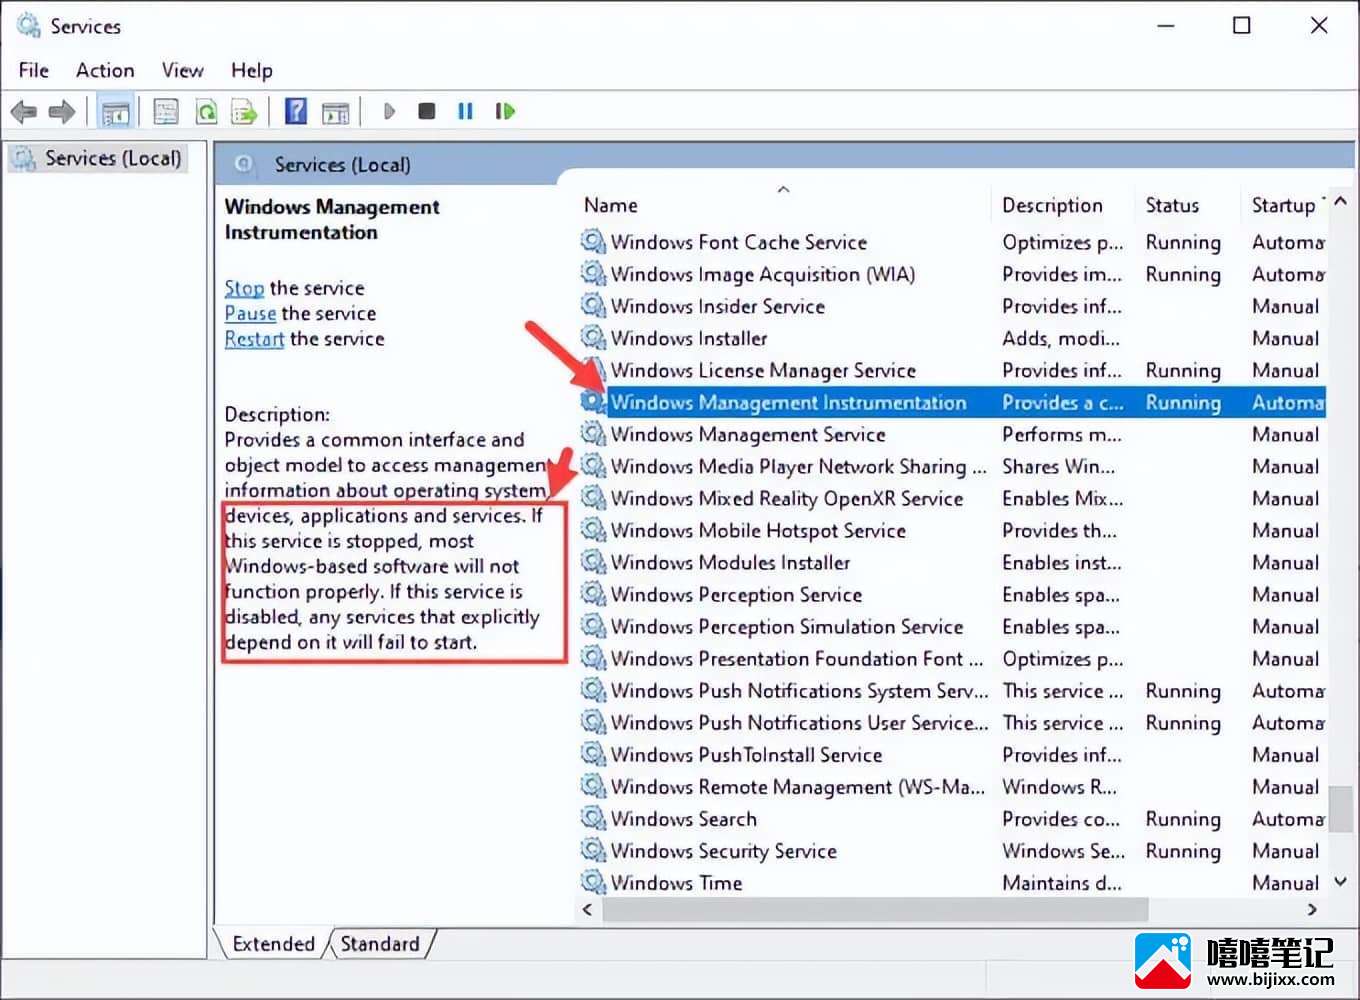Select Windows Management Instrumentation row
The image size is (1360, 1000).
(x=952, y=402)
